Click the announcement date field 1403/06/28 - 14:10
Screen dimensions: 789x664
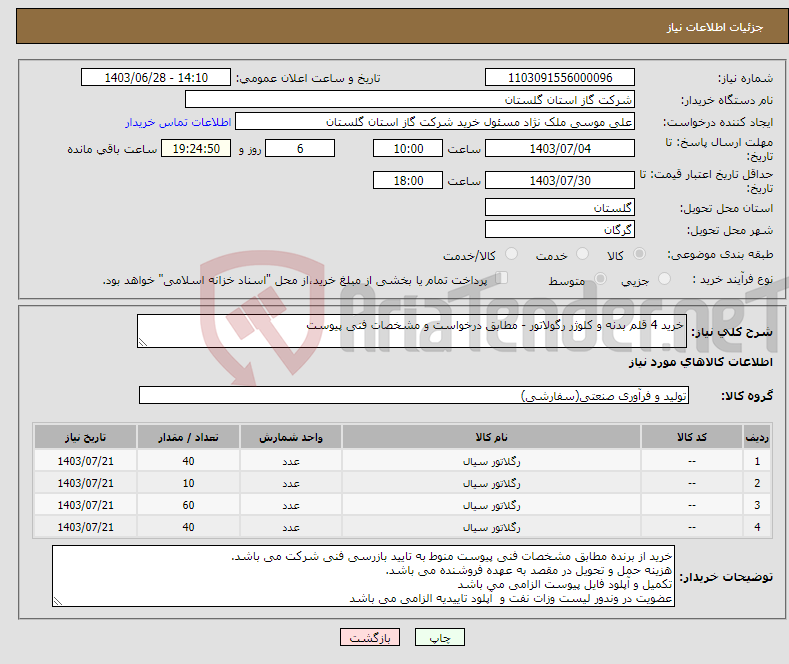(x=156, y=77)
